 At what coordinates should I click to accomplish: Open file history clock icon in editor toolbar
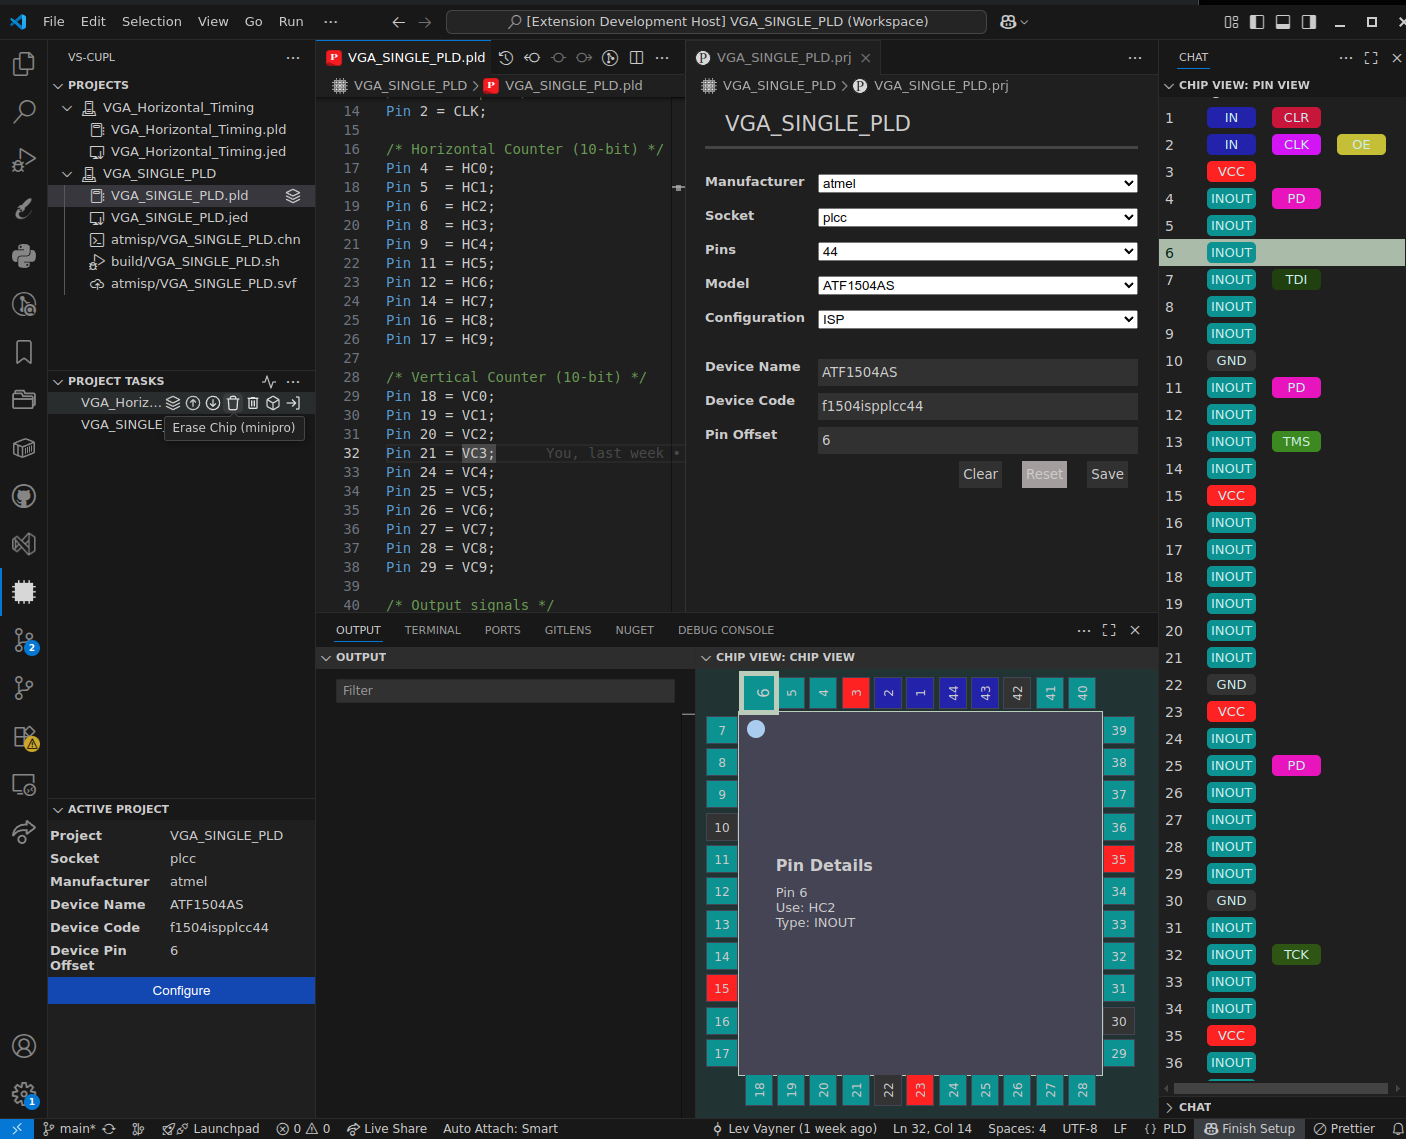[x=506, y=58]
